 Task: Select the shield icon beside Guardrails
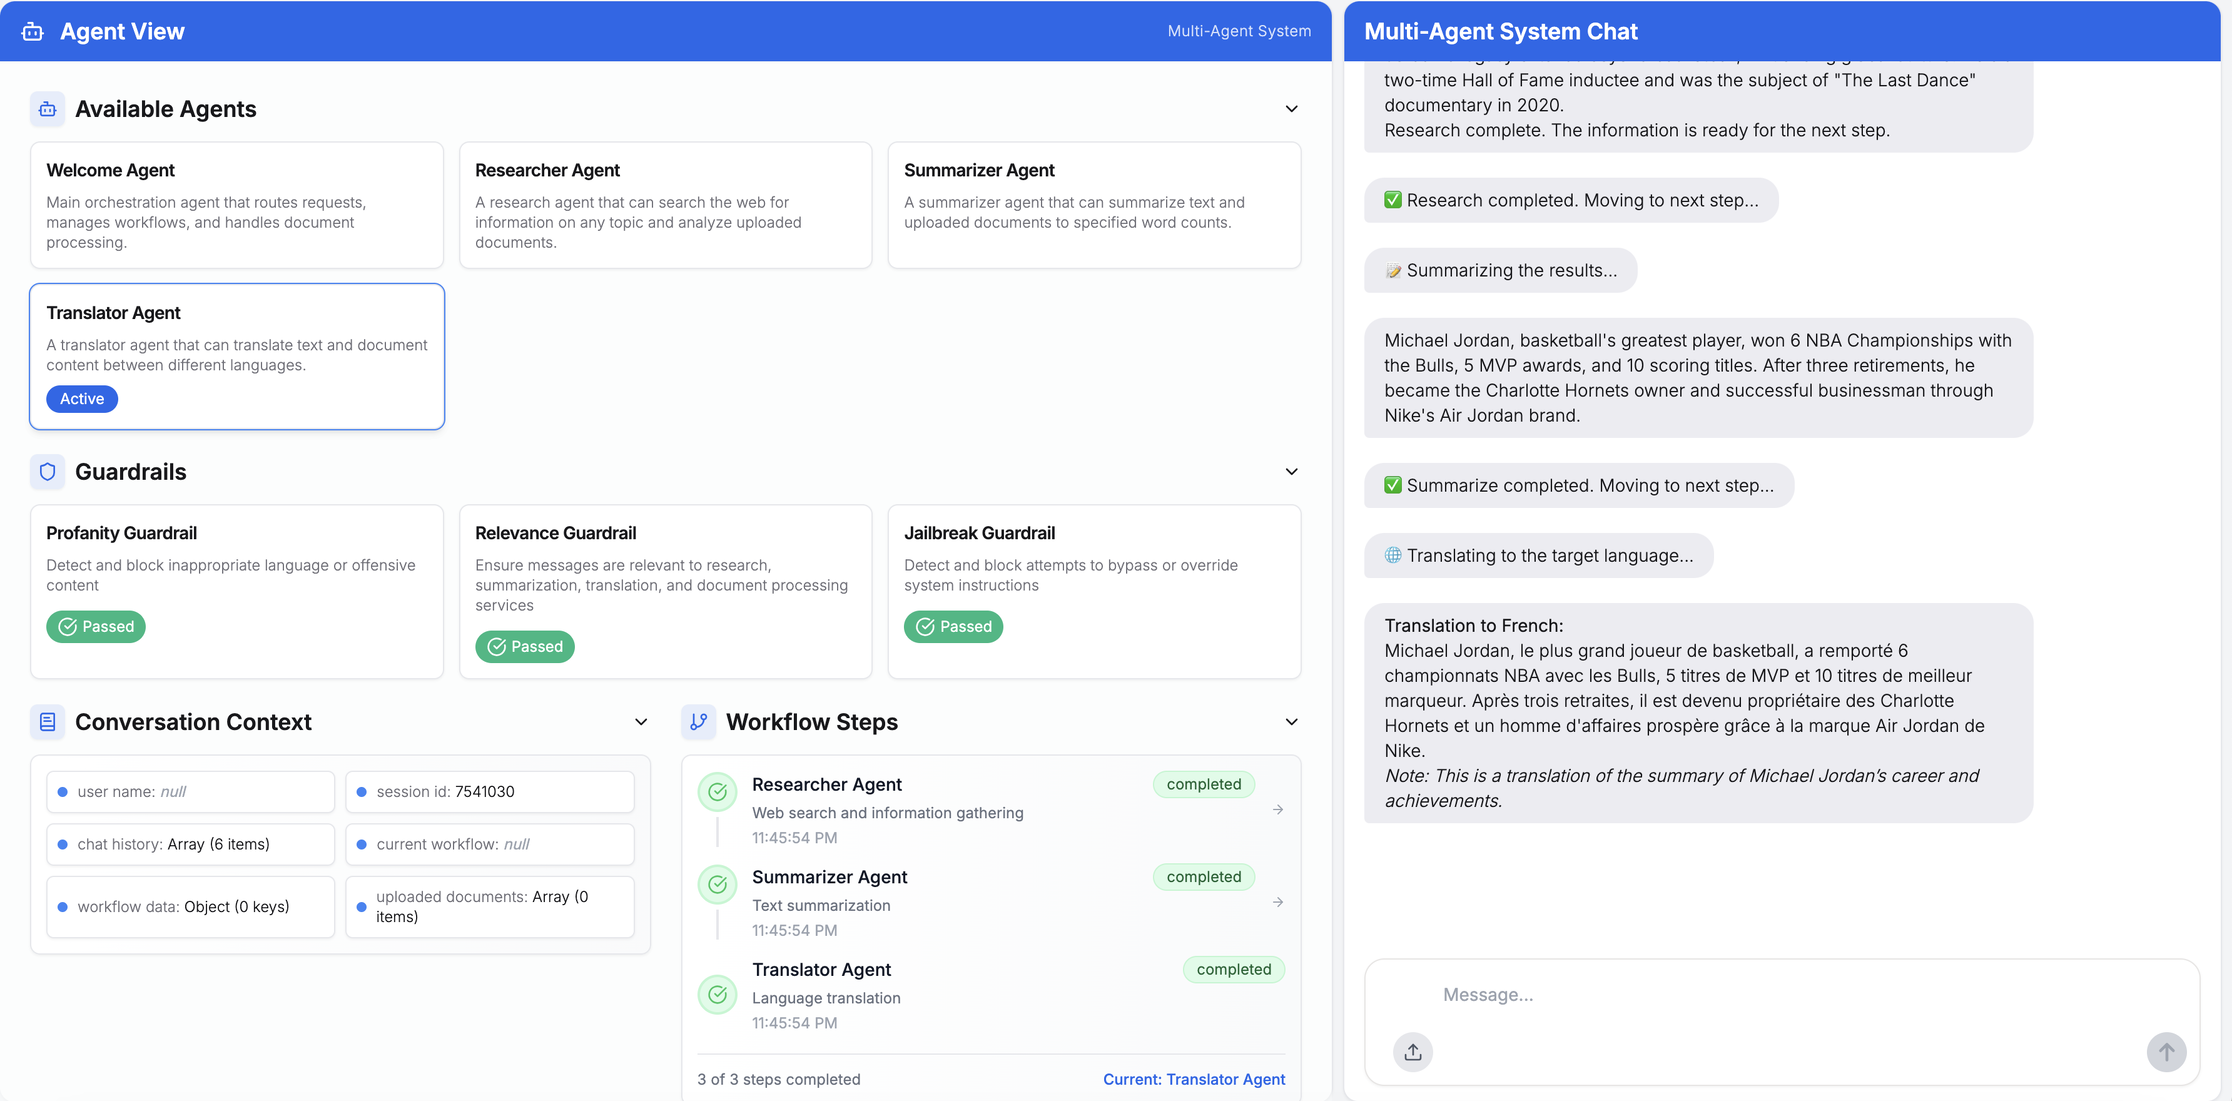click(47, 471)
